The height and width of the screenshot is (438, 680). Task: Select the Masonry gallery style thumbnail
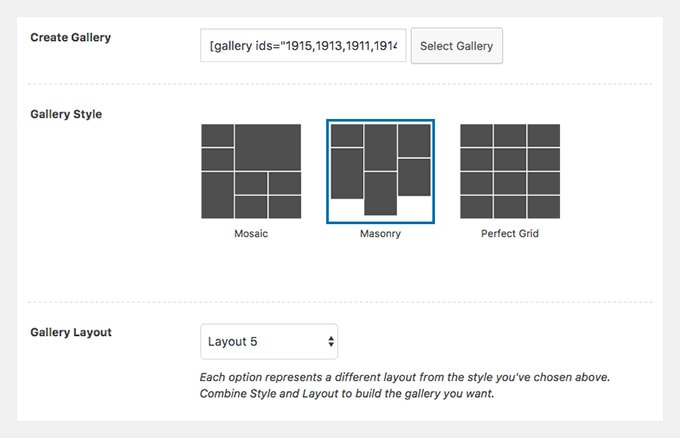(x=380, y=171)
